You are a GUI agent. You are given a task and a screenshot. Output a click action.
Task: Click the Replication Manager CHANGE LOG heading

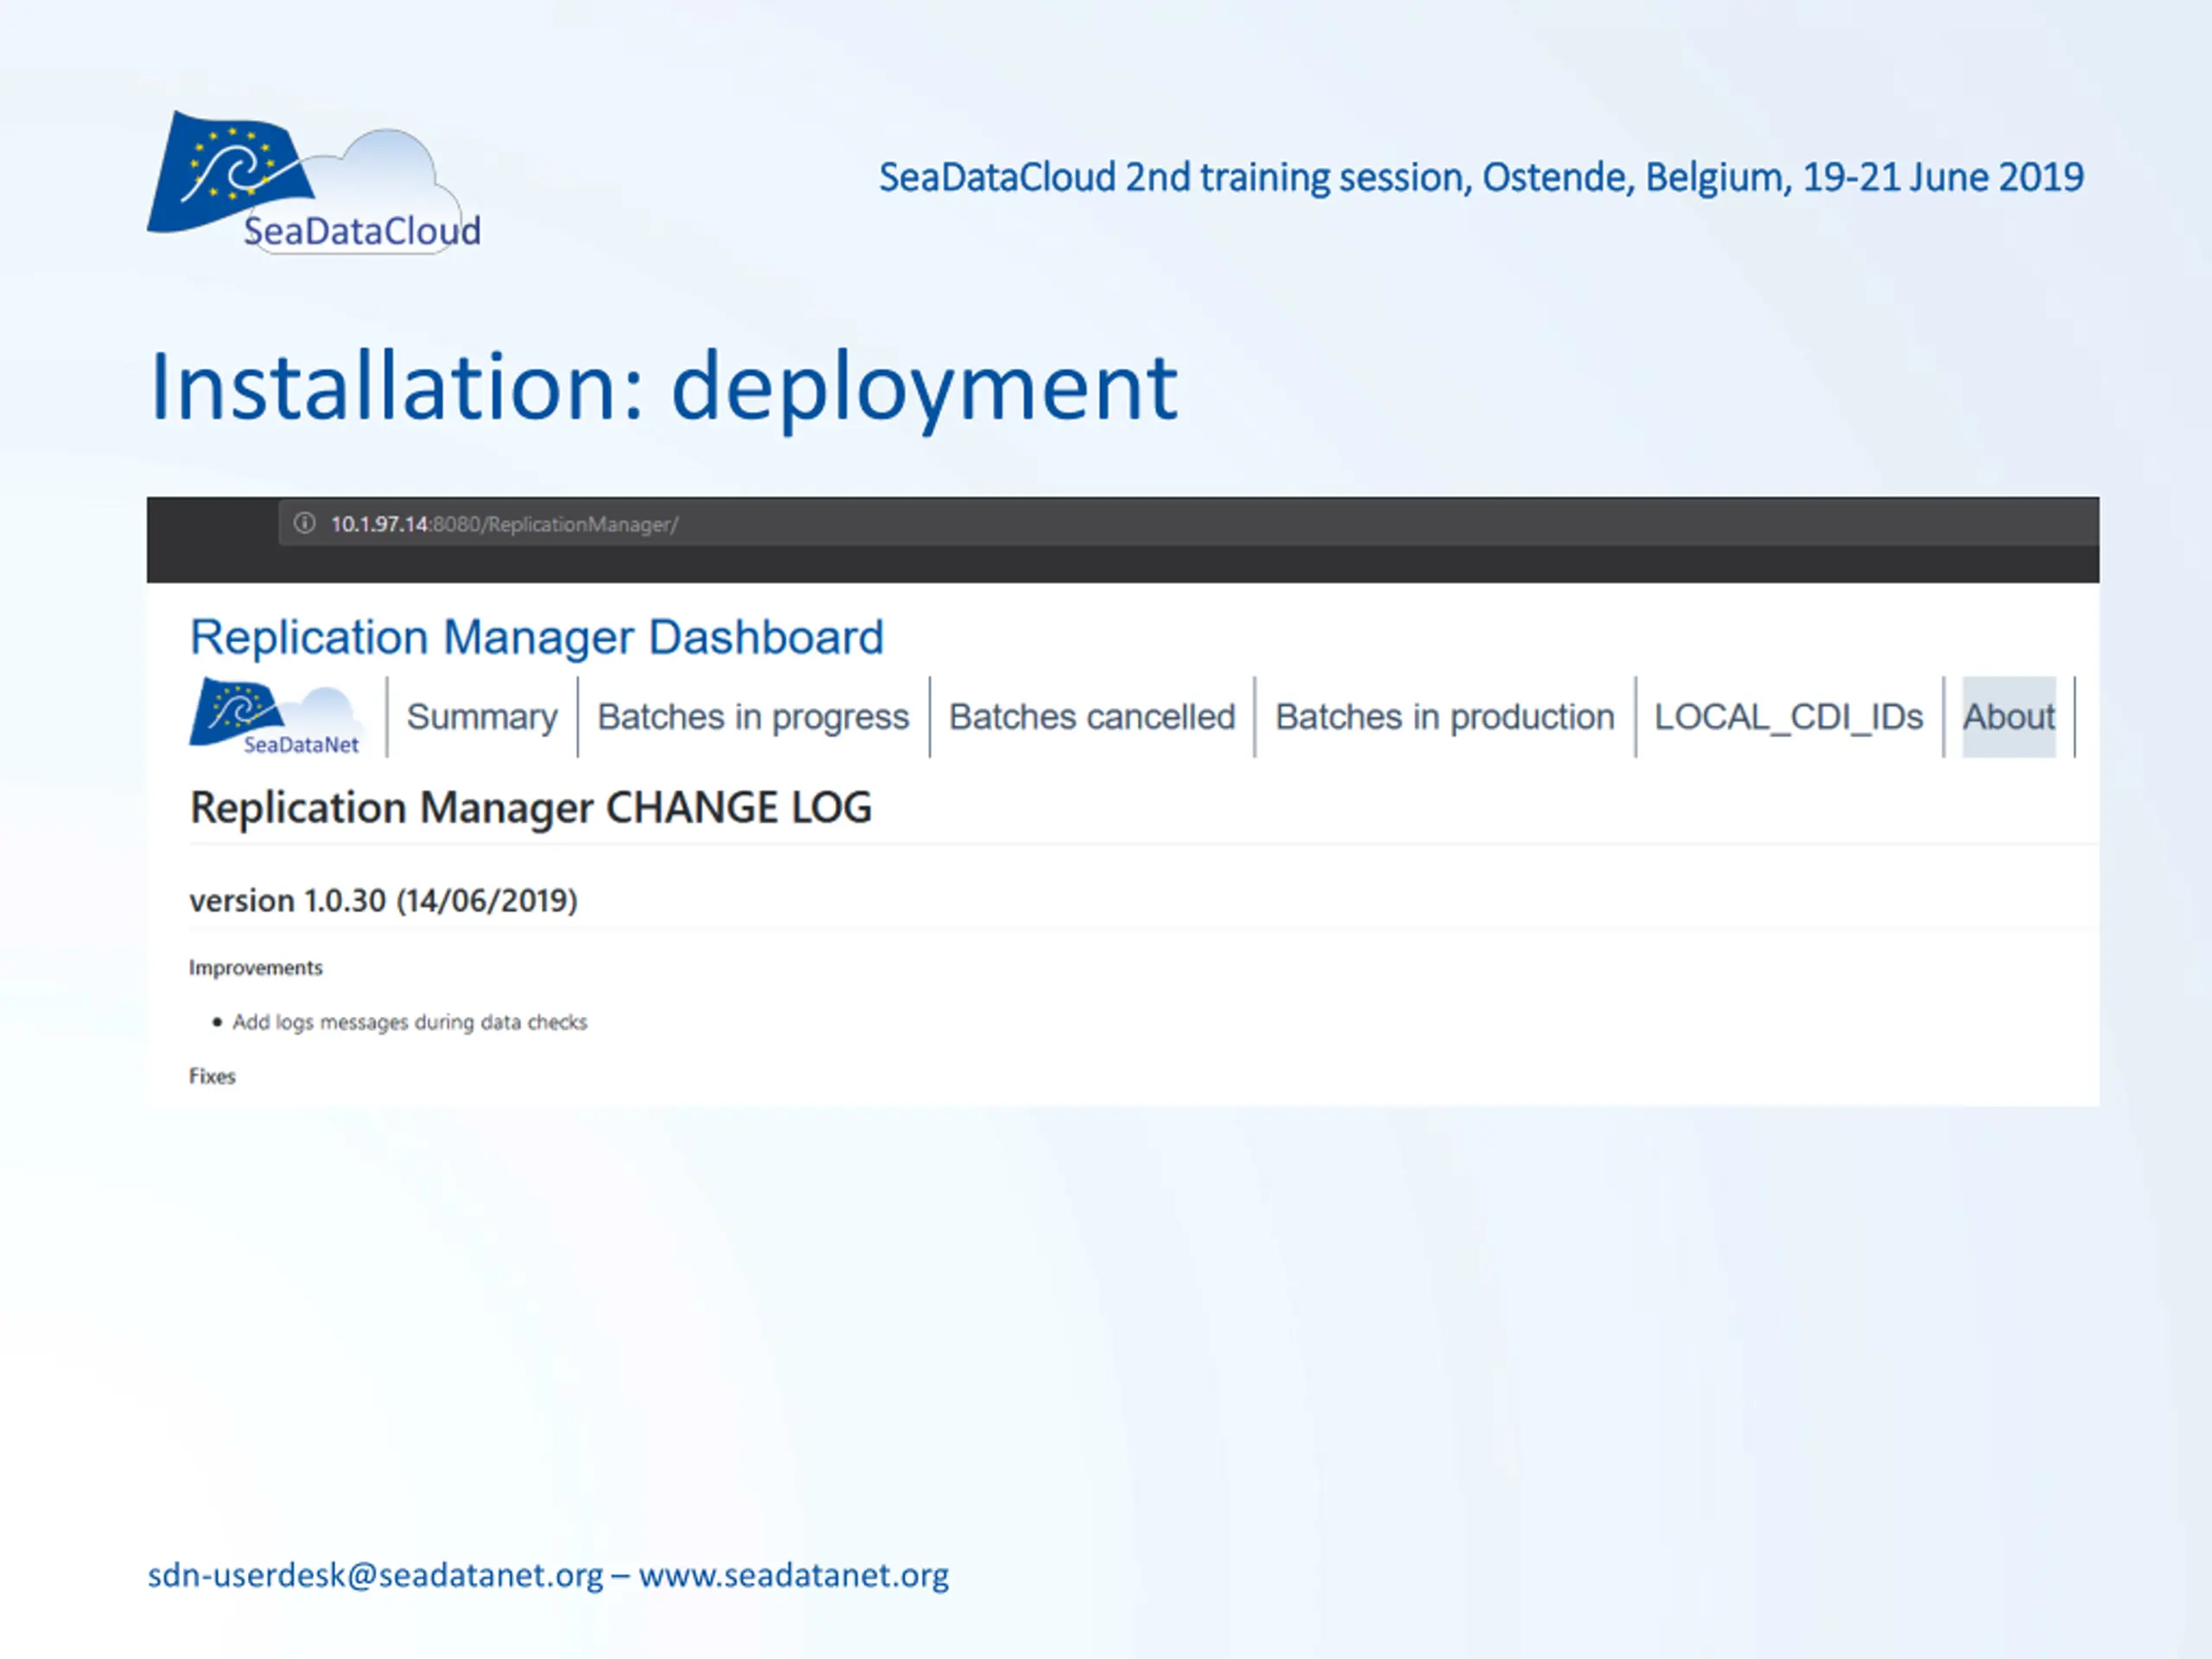(531, 808)
